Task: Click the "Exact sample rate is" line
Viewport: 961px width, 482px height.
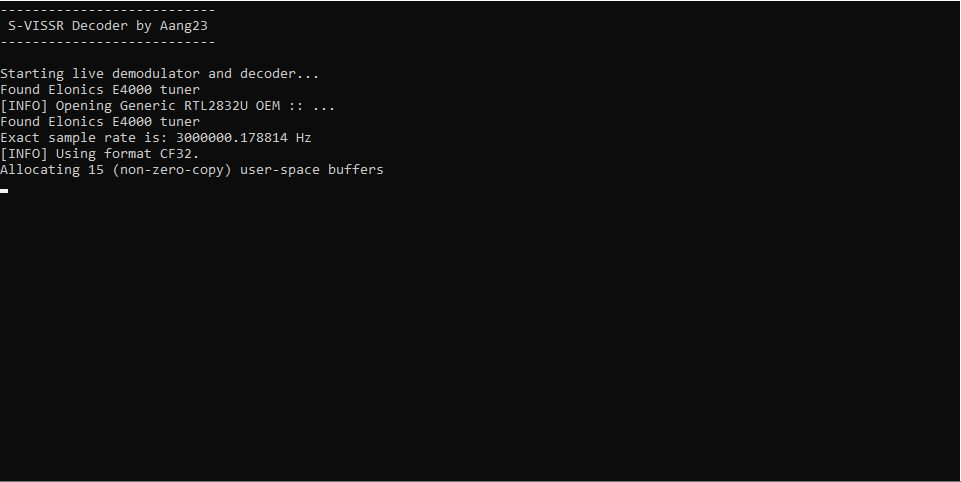Action: (156, 137)
